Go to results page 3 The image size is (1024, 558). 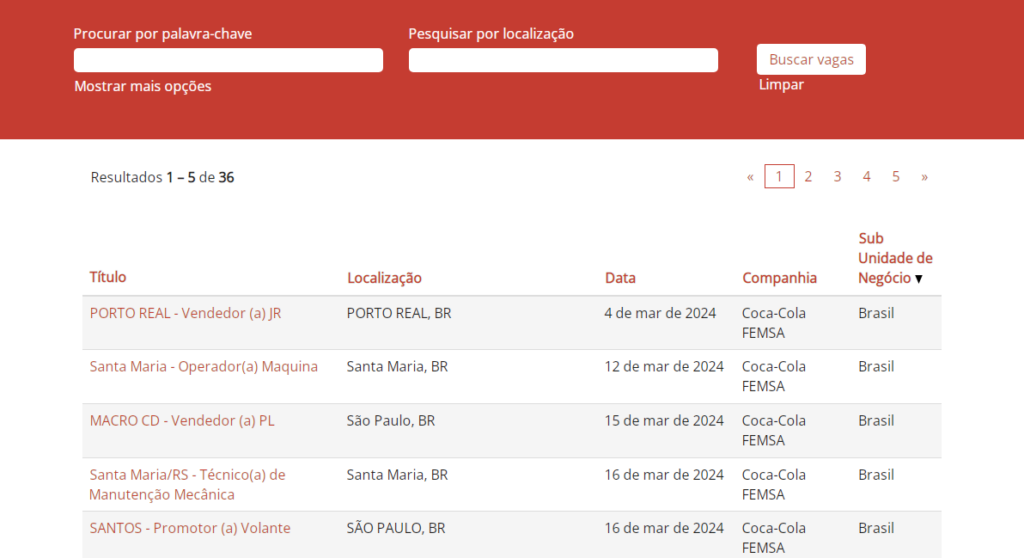pos(837,176)
